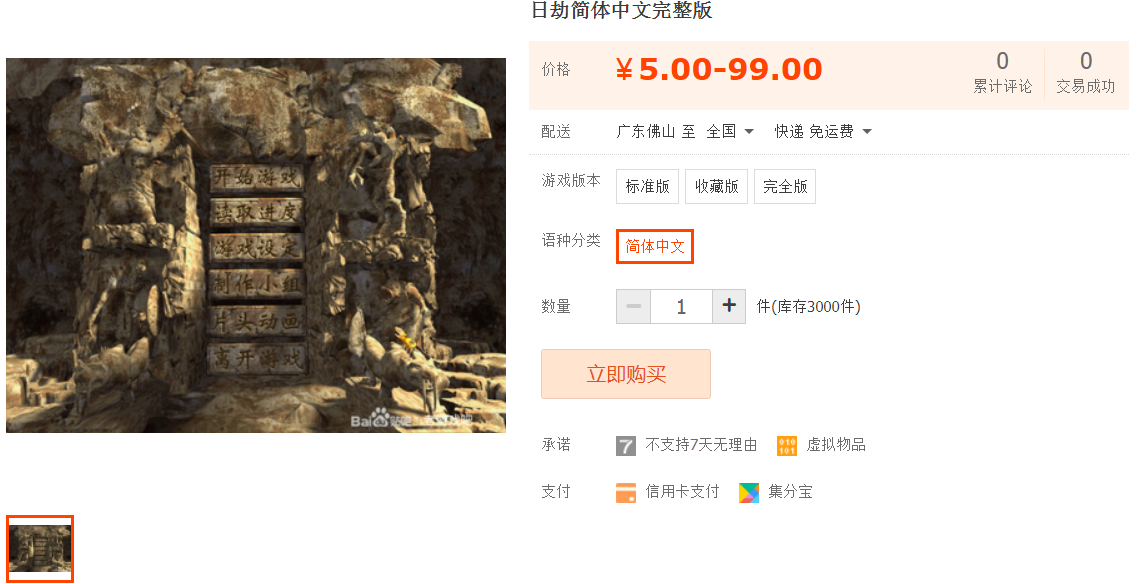Click the 立即购买 buy now button
1139x584 pixels.
(x=625, y=374)
